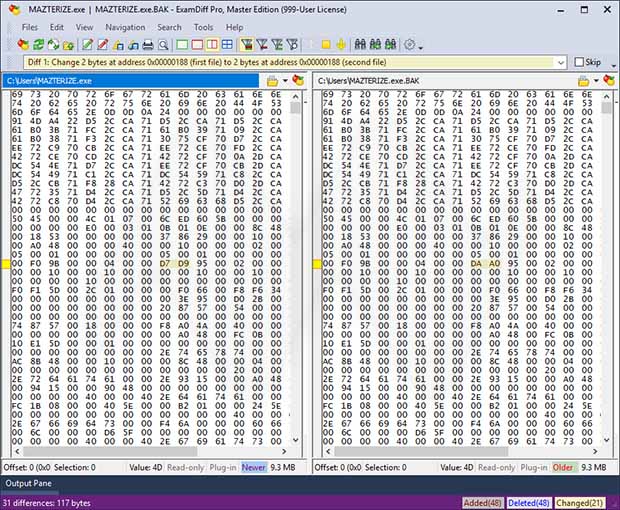Open left pane folder dropdown arrow
This screenshot has height=510, width=620.
[x=285, y=81]
